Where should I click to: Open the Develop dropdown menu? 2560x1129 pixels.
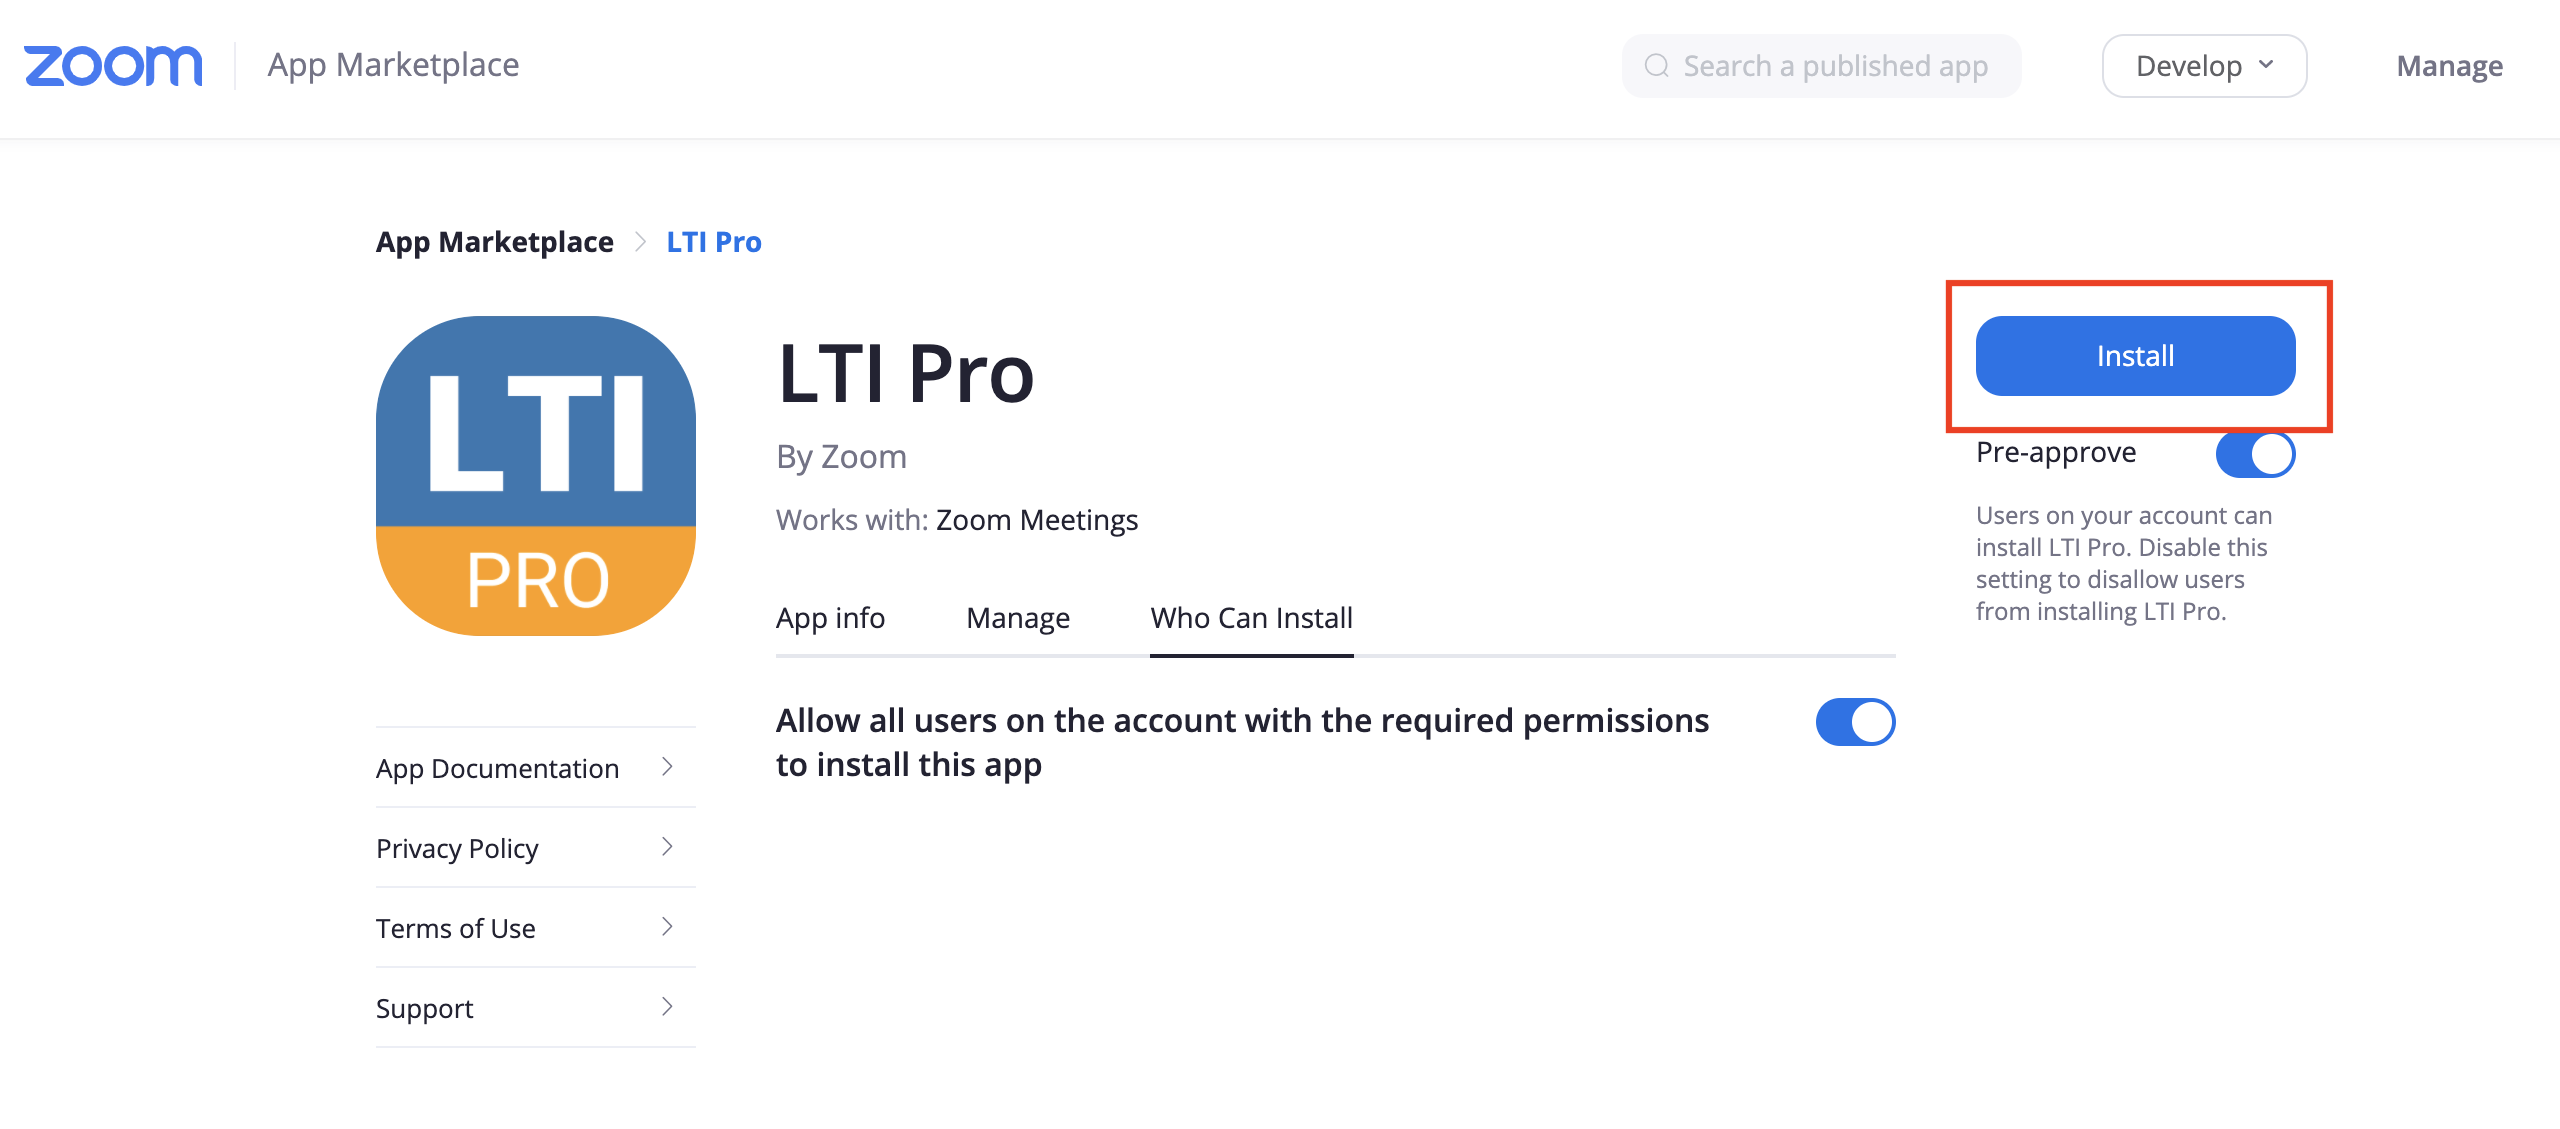pyautogui.click(x=2204, y=66)
